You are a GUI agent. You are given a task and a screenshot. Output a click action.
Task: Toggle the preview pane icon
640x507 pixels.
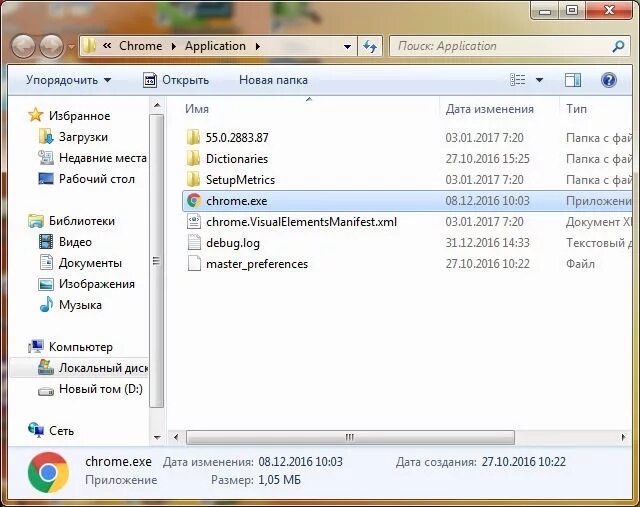tap(573, 80)
